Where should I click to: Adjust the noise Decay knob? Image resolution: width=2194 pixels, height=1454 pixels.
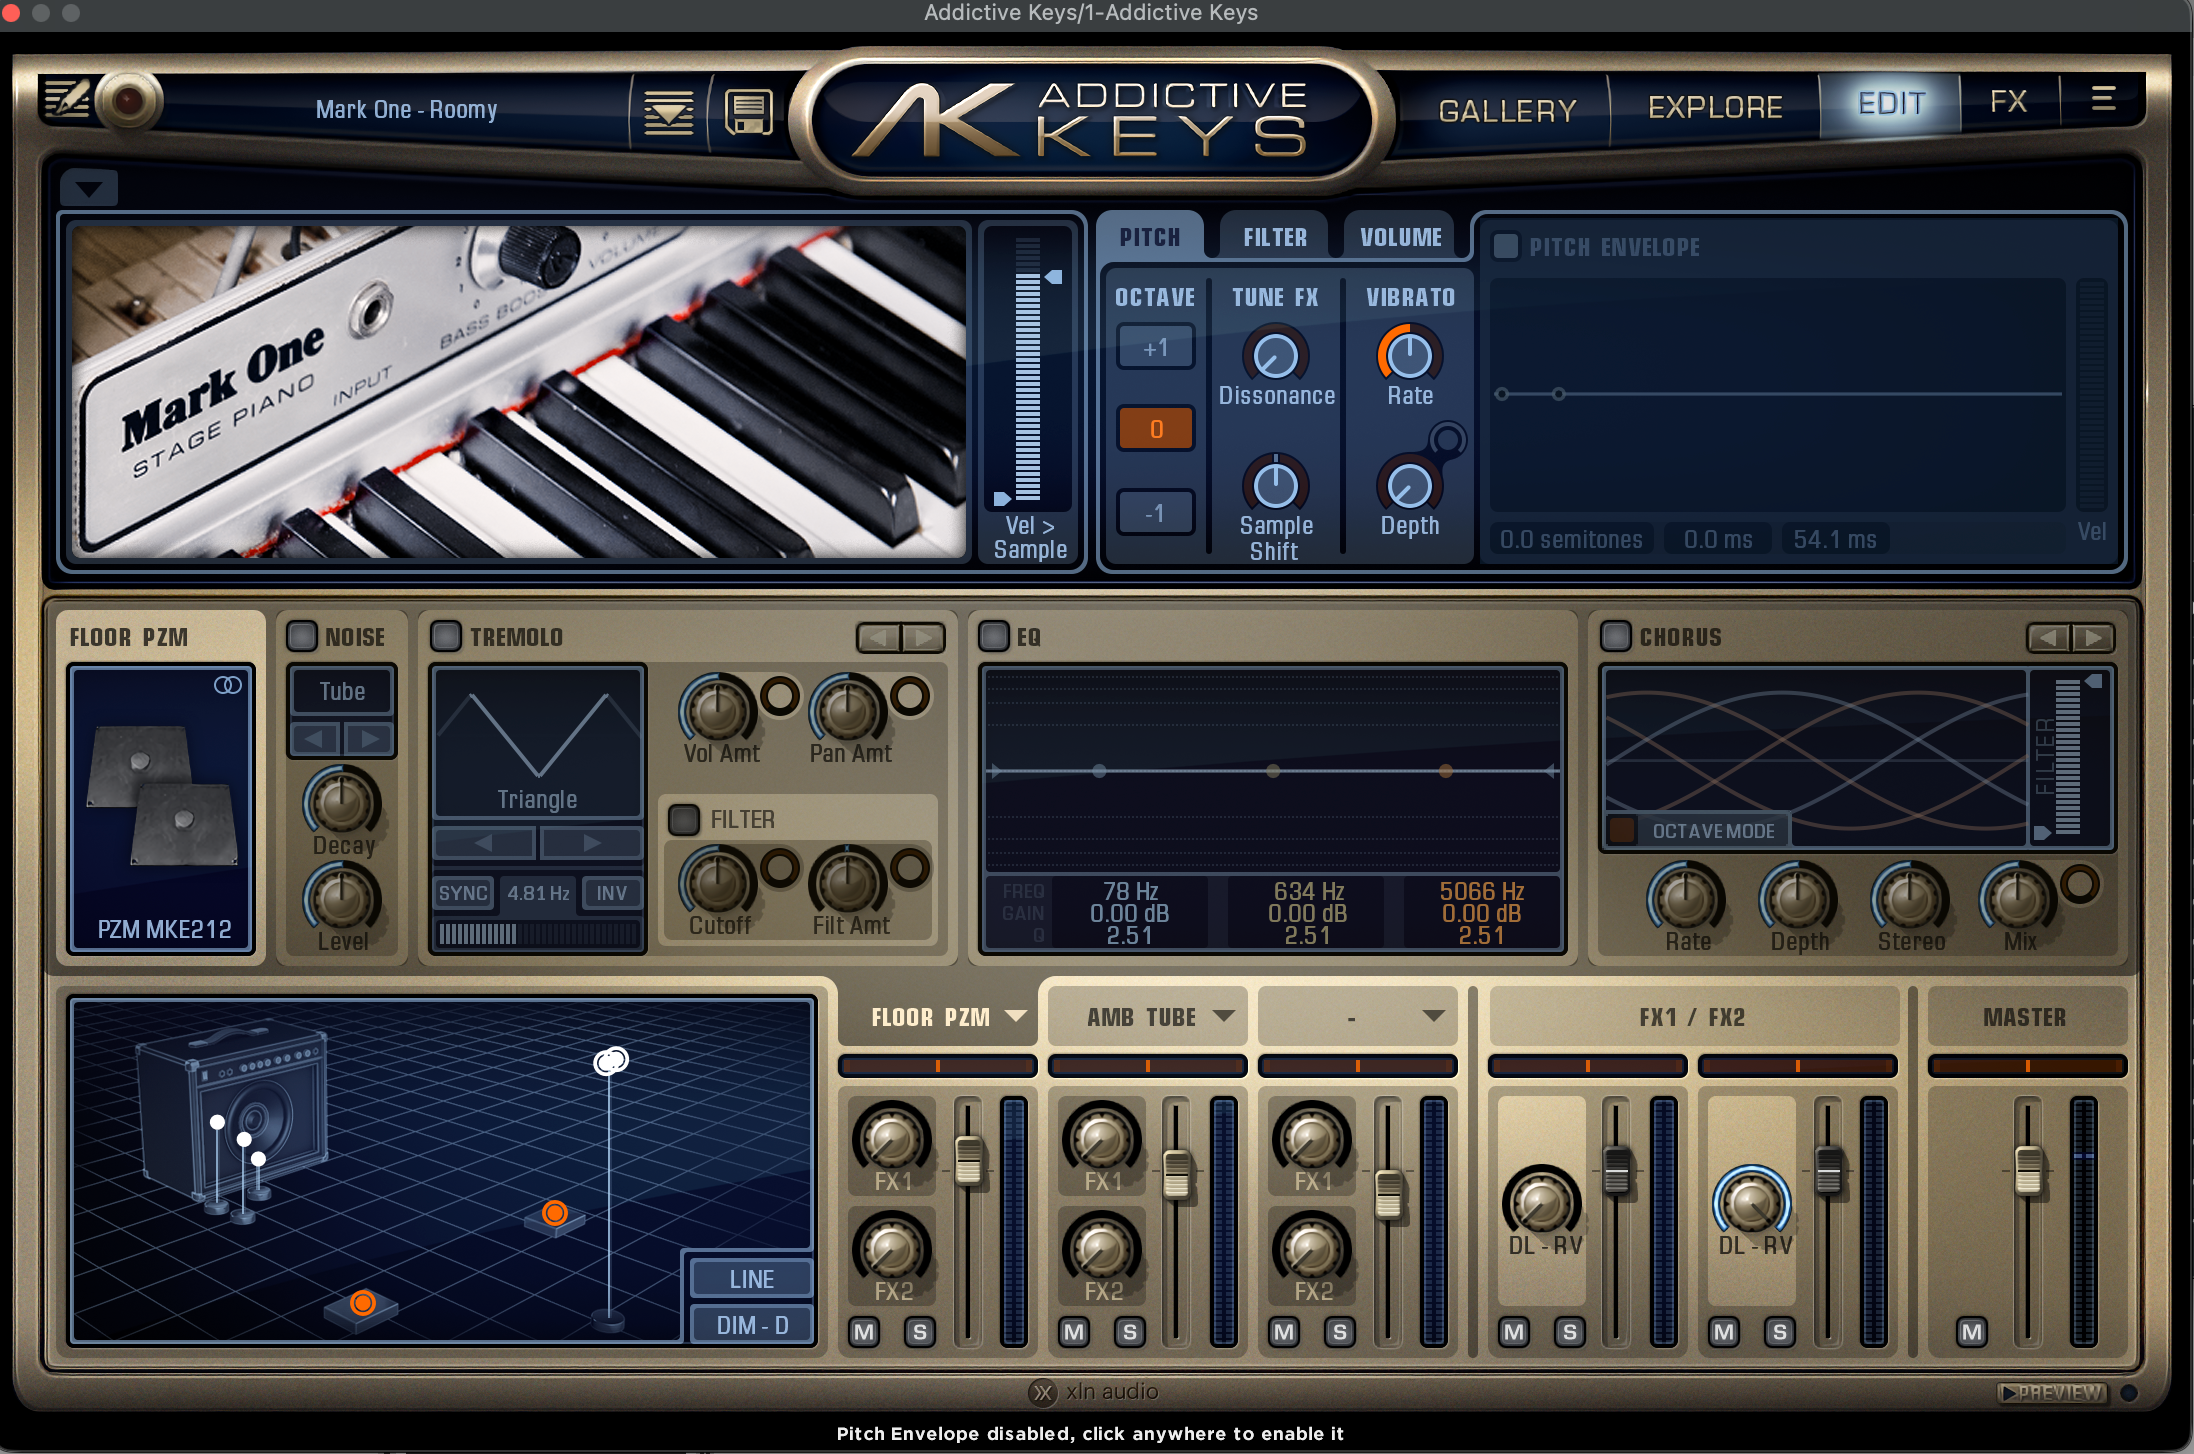tap(342, 802)
